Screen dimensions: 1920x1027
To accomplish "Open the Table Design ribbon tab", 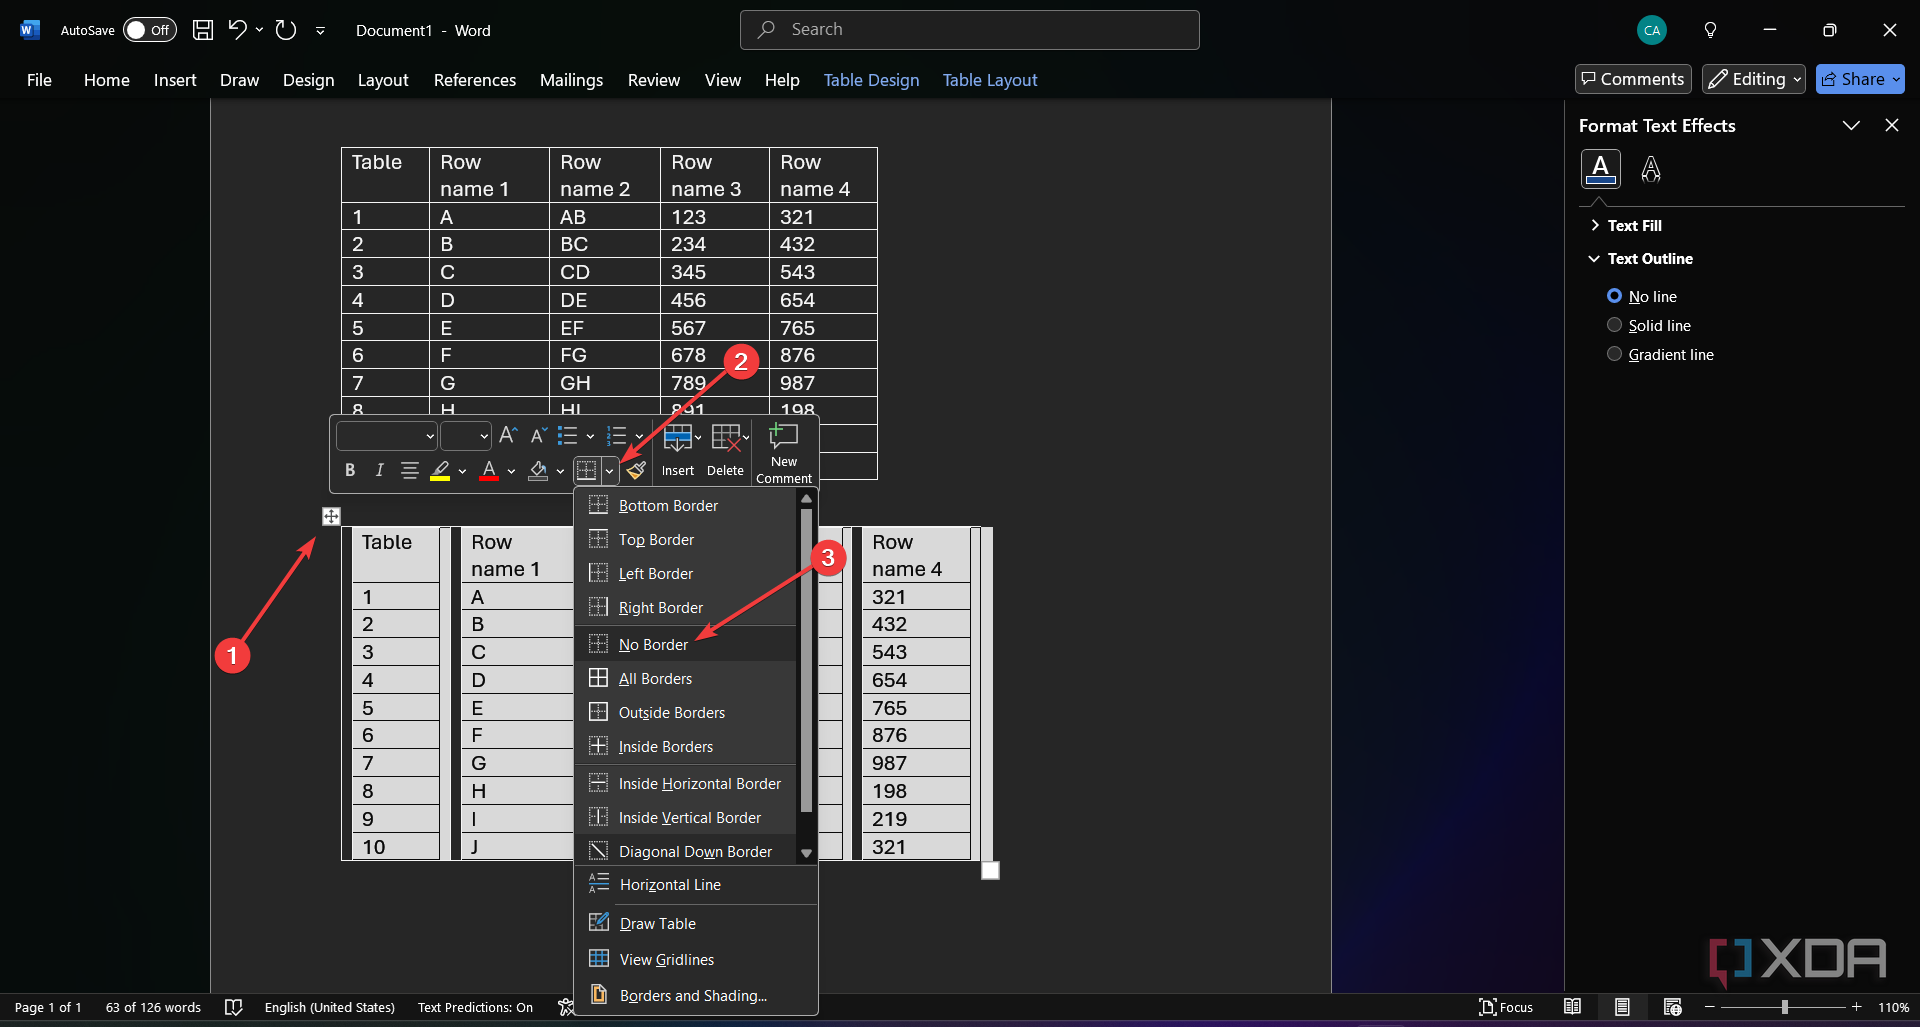I will pyautogui.click(x=871, y=80).
